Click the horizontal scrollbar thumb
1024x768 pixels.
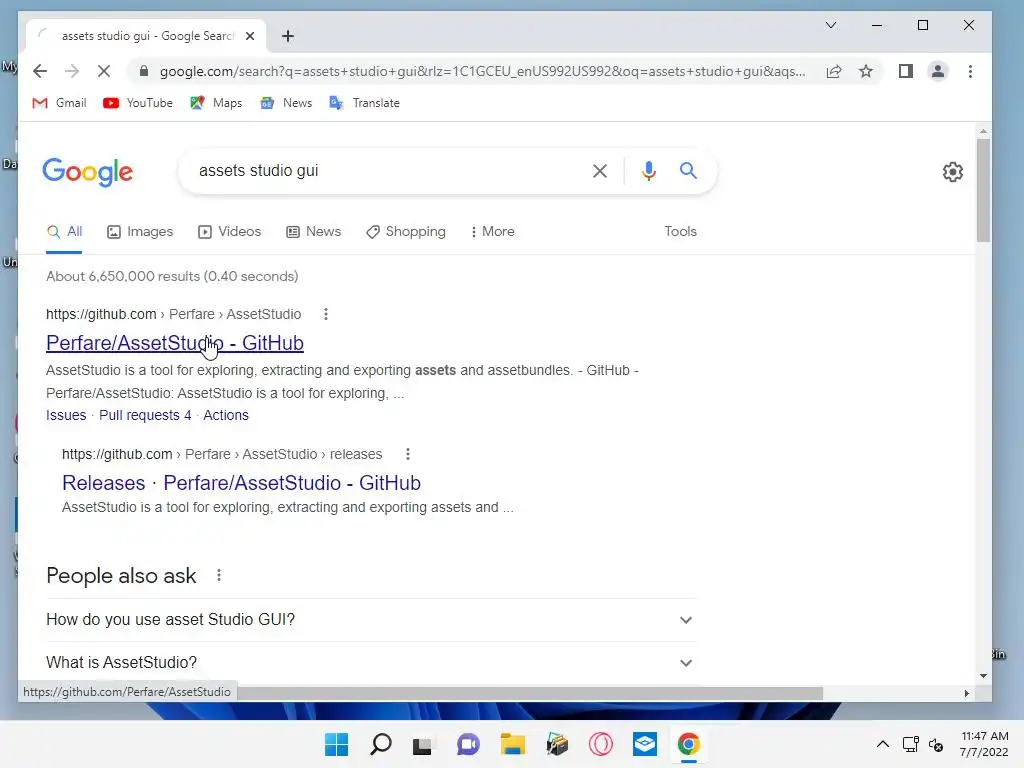point(530,693)
